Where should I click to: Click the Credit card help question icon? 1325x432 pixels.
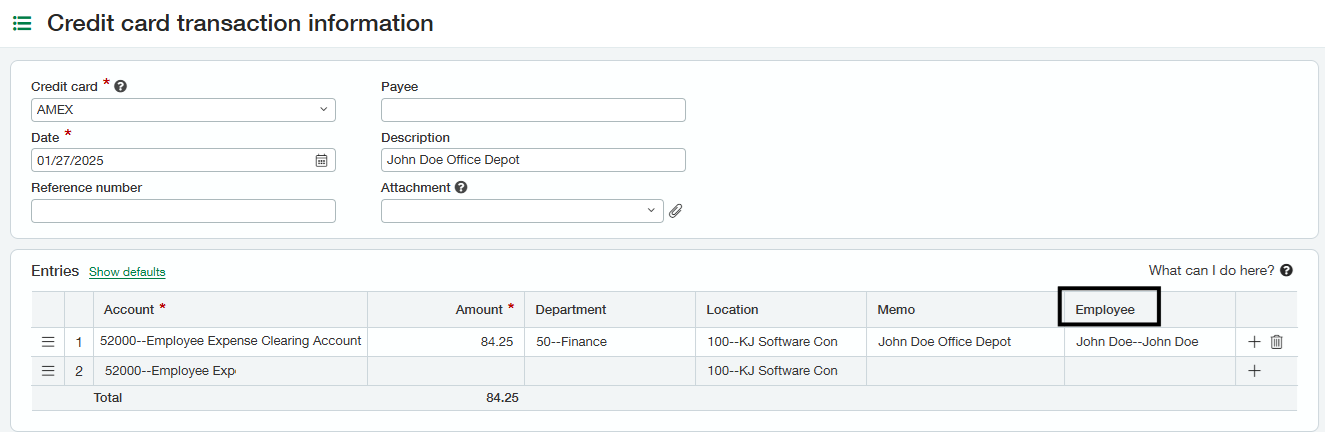(120, 87)
